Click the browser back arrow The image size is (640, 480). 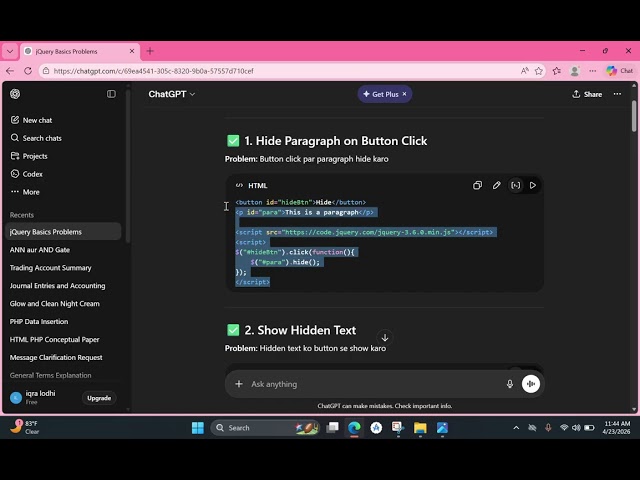pyautogui.click(x=10, y=71)
